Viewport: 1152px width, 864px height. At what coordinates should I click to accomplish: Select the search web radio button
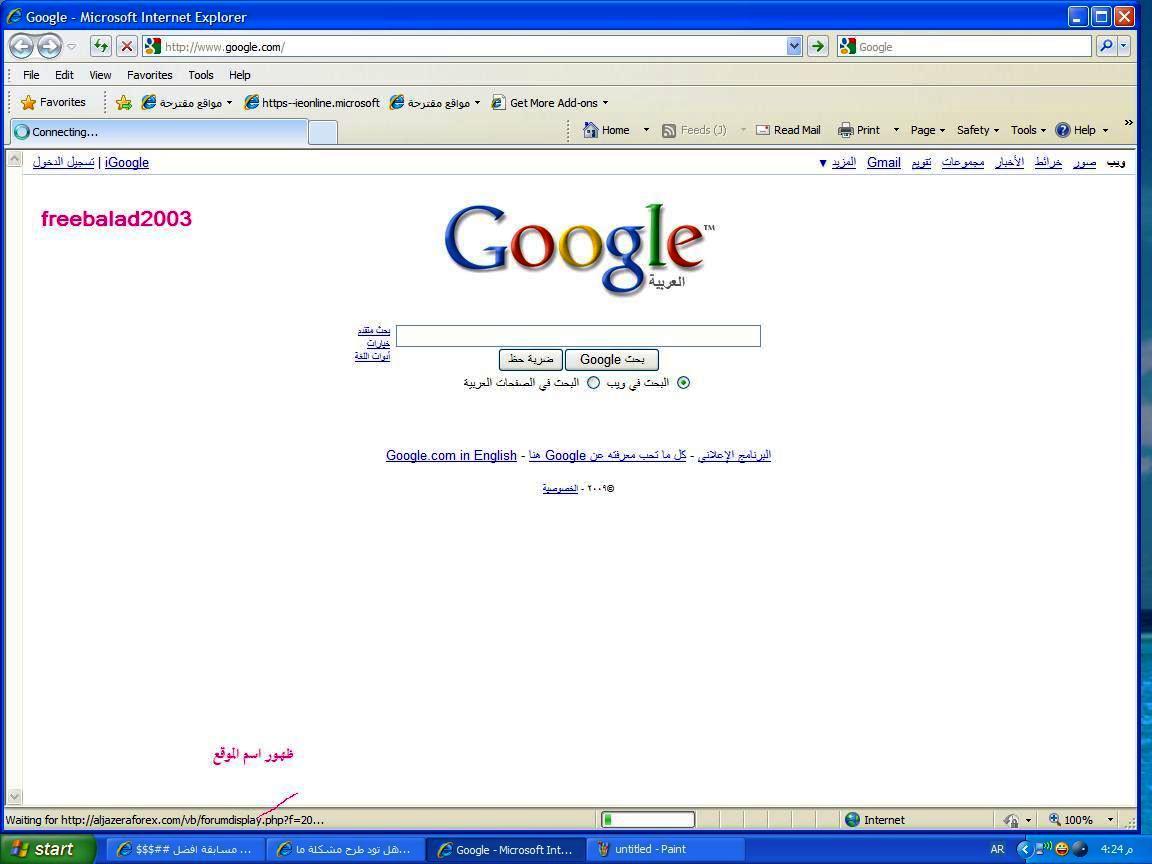pyautogui.click(x=684, y=383)
